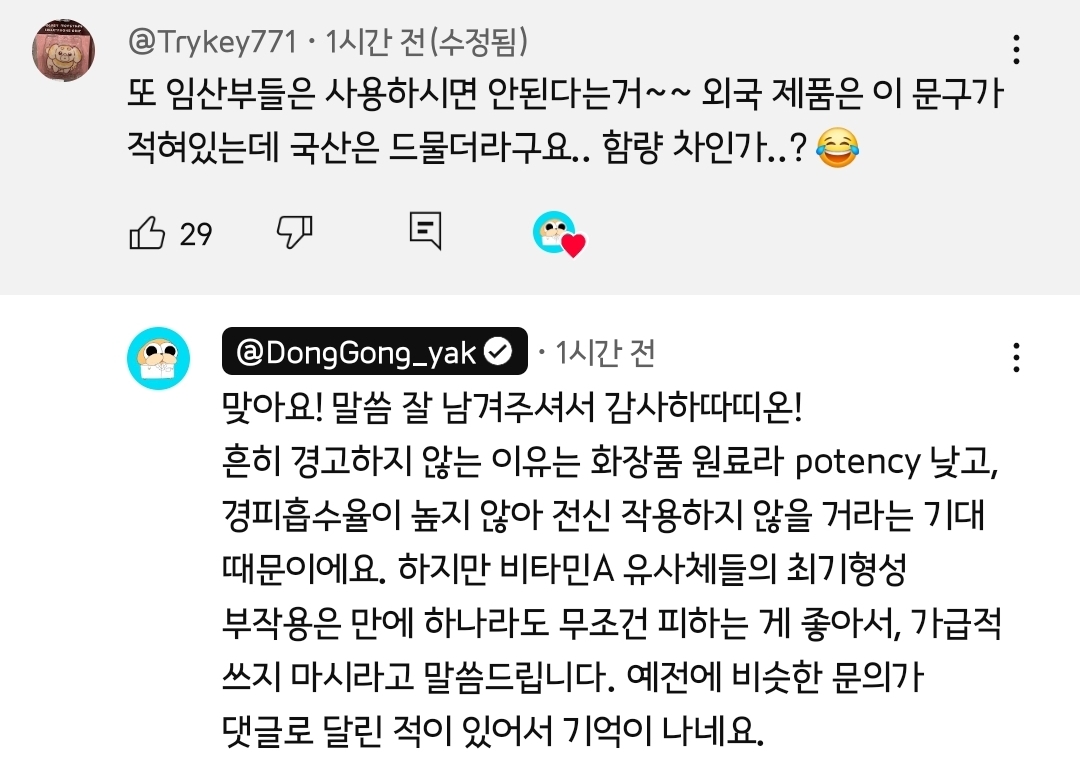The width and height of the screenshot is (1080, 776).
Task: Tap the reply line starting '맞아요!'
Action: tap(512, 408)
